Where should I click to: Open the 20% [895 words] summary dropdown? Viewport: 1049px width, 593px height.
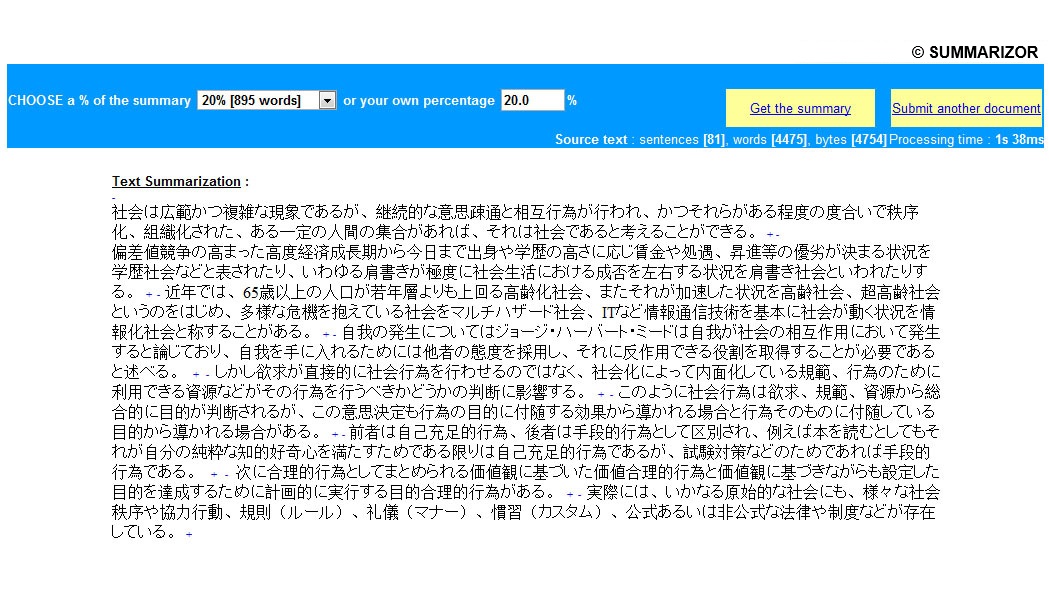click(x=266, y=100)
